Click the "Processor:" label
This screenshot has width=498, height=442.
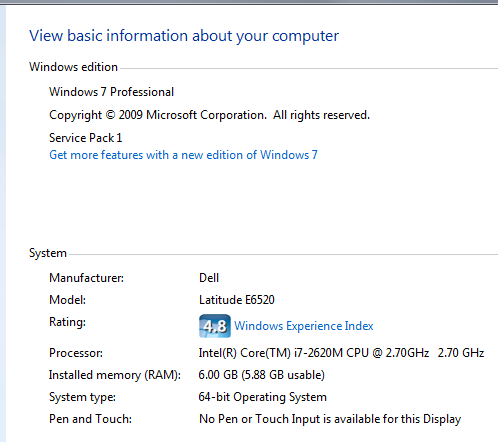coord(76,353)
